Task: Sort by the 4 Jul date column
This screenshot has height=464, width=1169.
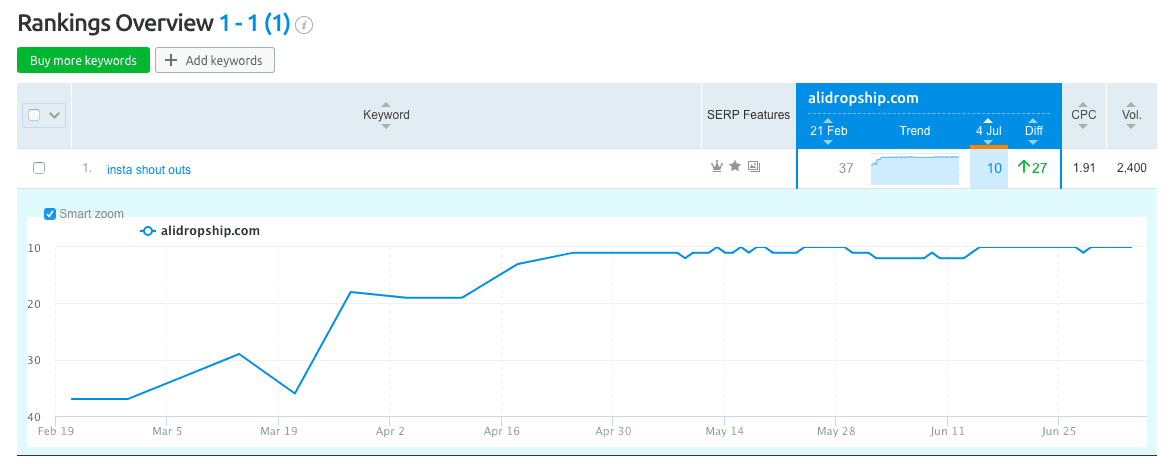Action: tap(988, 131)
